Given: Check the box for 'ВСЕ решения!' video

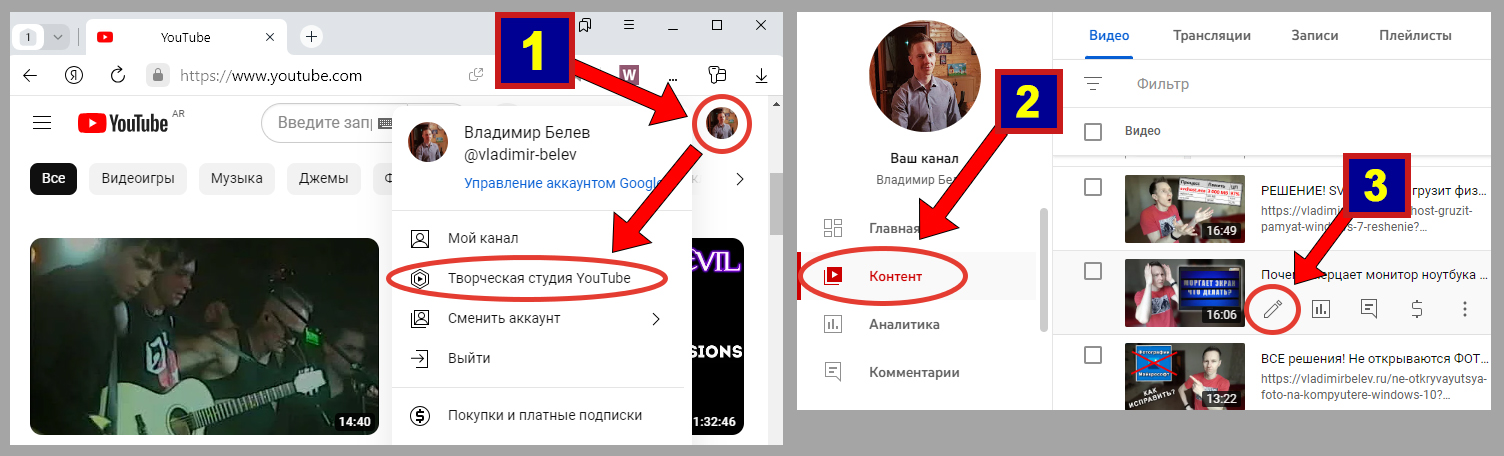Looking at the screenshot, I should pos(1093,355).
